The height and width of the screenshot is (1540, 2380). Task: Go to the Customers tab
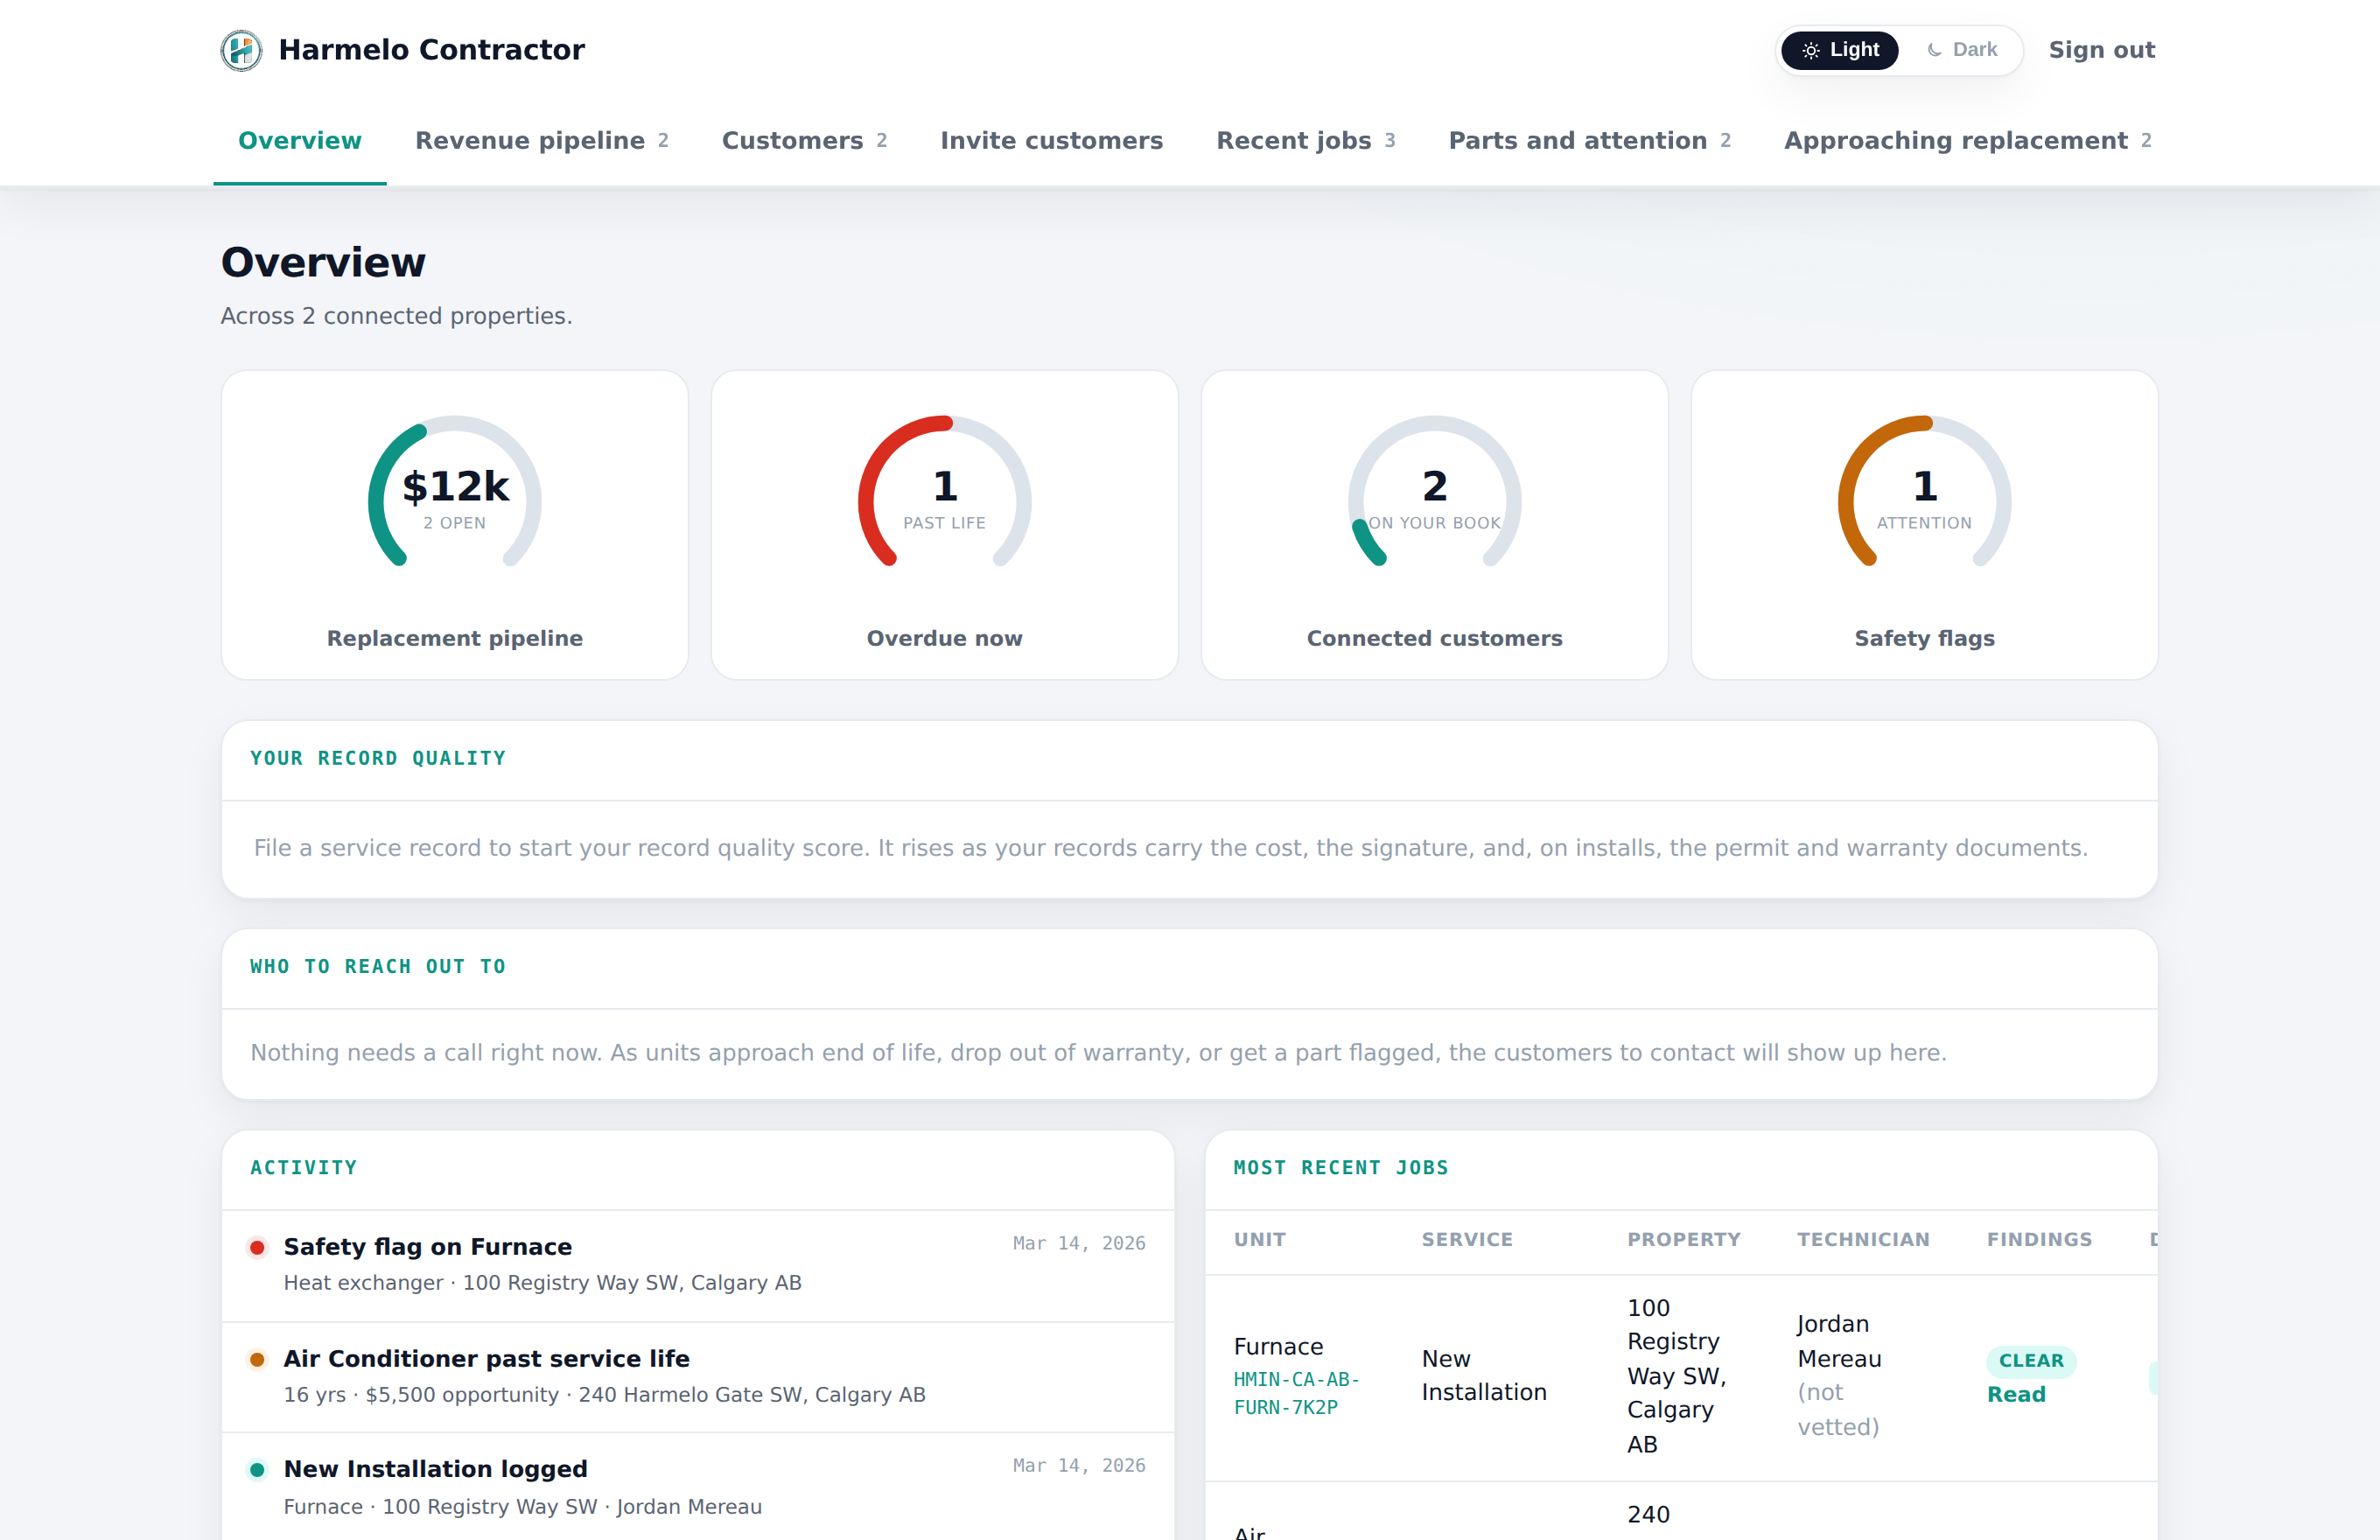point(805,141)
